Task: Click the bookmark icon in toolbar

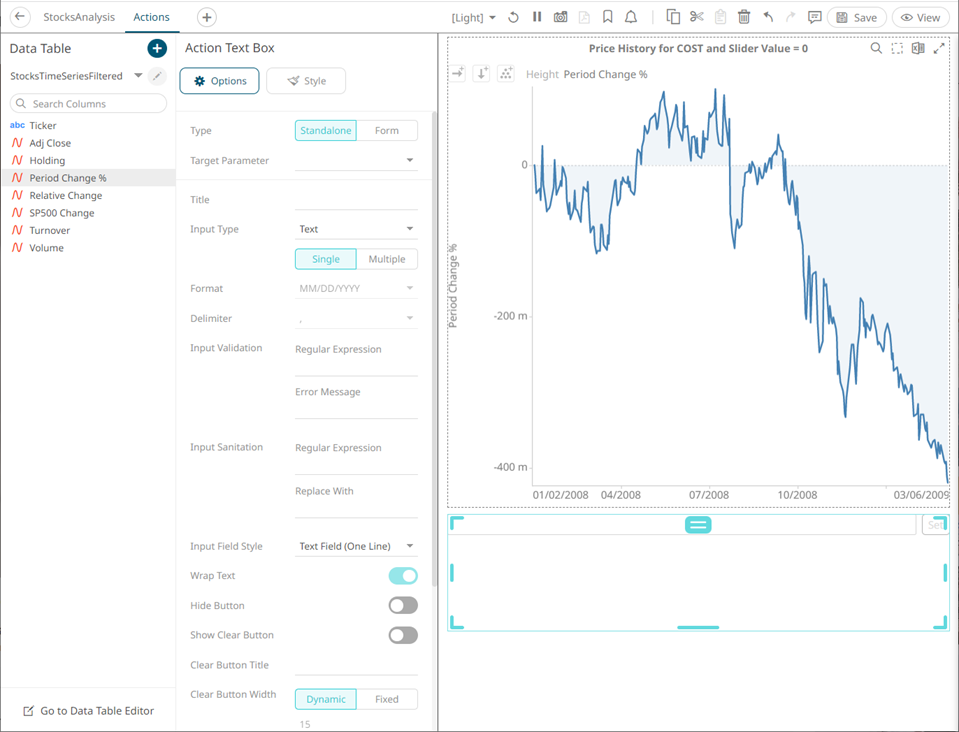Action: pyautogui.click(x=607, y=17)
